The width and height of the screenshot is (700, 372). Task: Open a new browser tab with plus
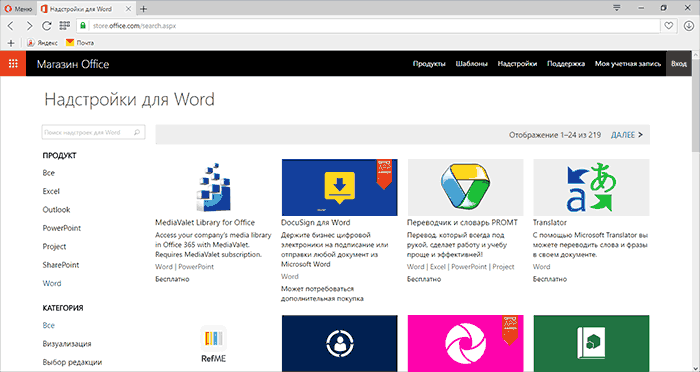coord(144,8)
